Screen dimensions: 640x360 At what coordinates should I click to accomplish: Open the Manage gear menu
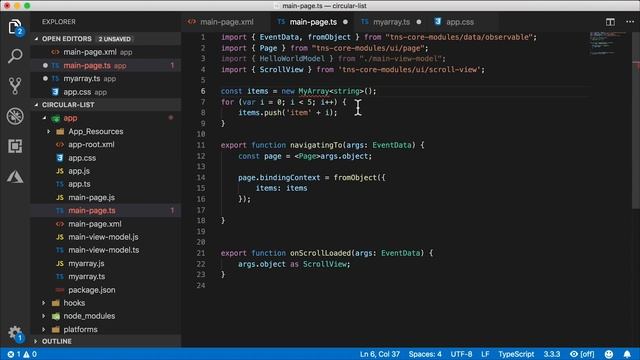[x=15, y=333]
